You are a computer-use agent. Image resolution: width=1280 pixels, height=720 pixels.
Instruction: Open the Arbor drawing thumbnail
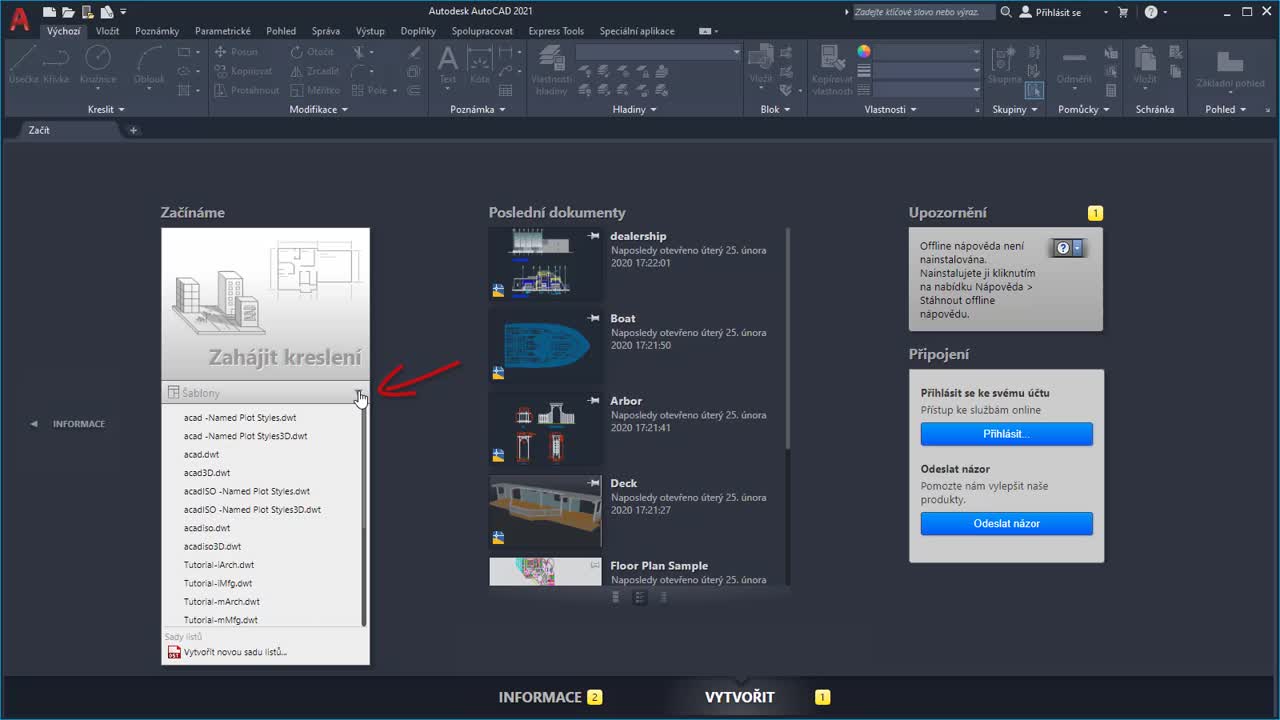(545, 428)
